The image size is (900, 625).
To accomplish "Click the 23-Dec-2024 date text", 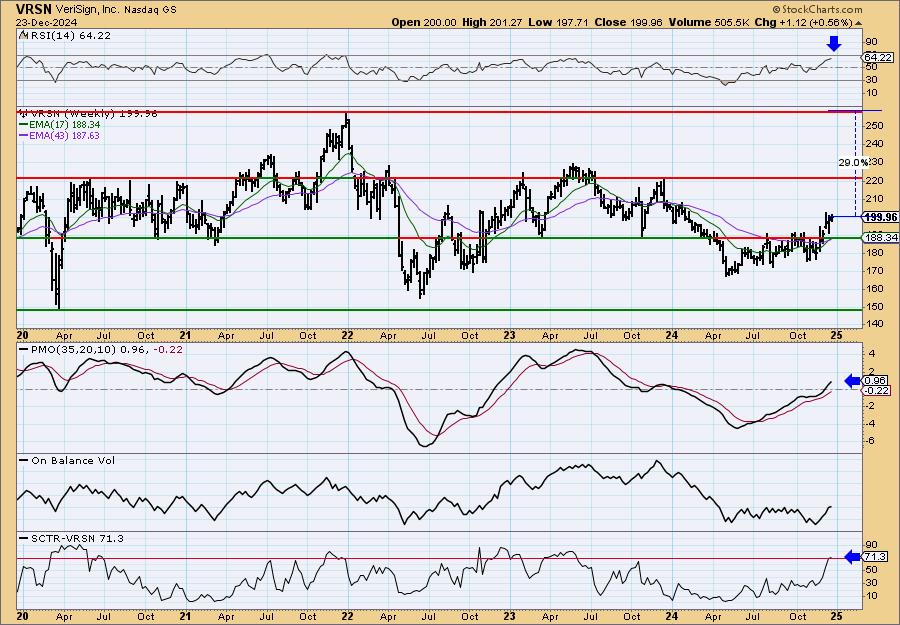I will click(x=45, y=22).
